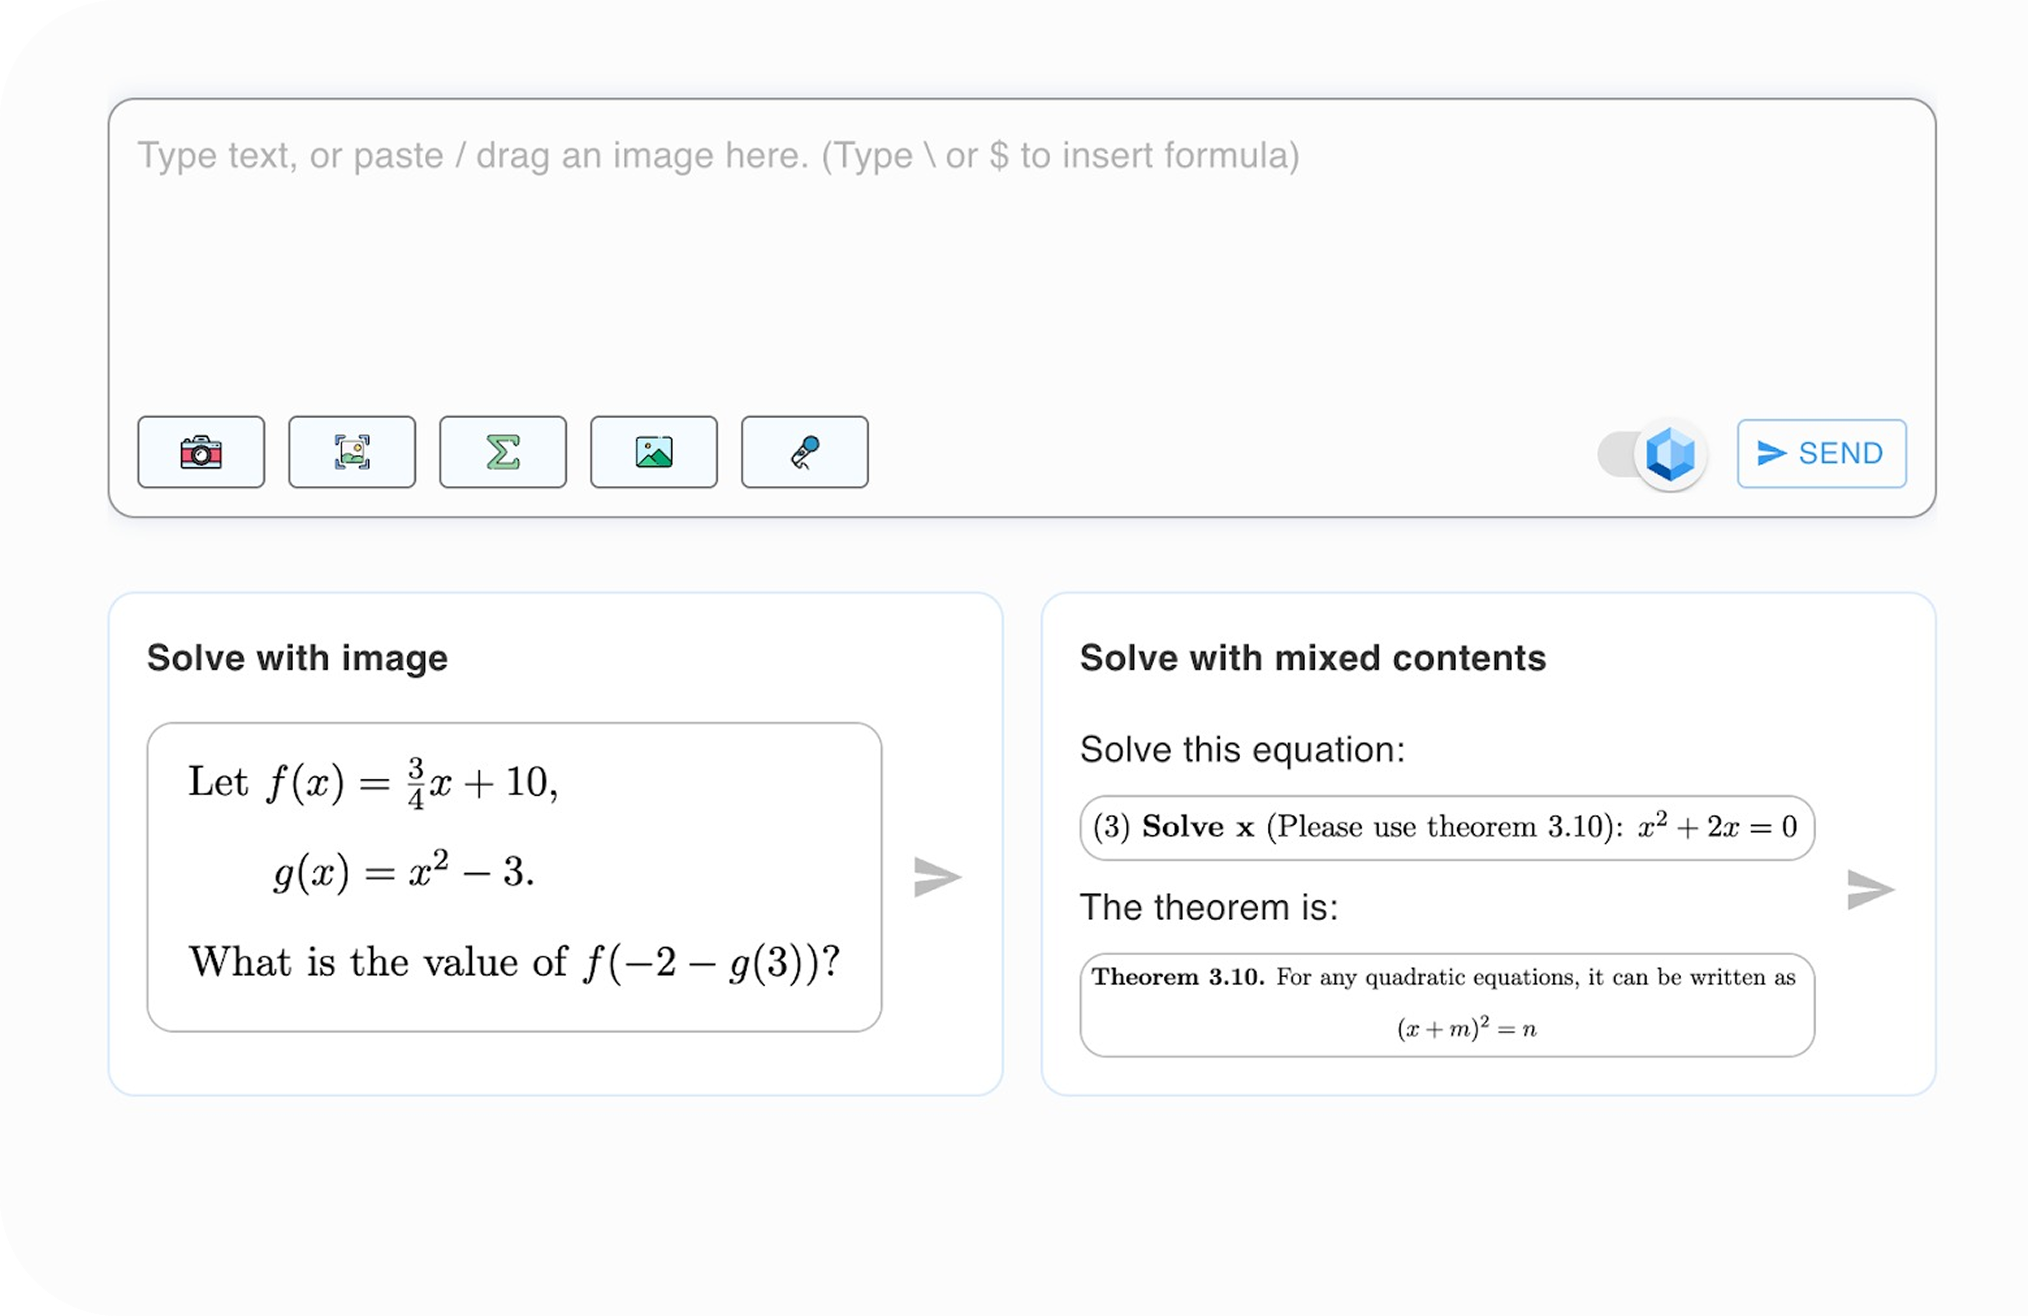Image resolution: width=2028 pixels, height=1316 pixels.
Task: Click the paper-plane icon in SEND
Action: point(1771,453)
